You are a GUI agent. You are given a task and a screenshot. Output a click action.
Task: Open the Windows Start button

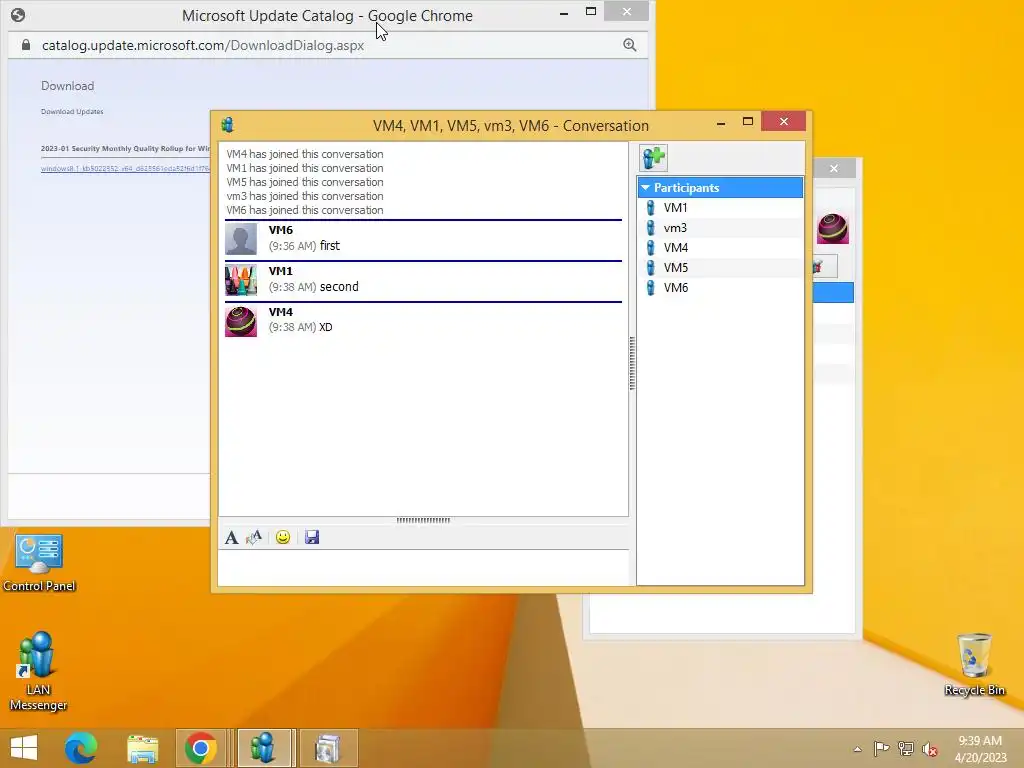coord(24,748)
